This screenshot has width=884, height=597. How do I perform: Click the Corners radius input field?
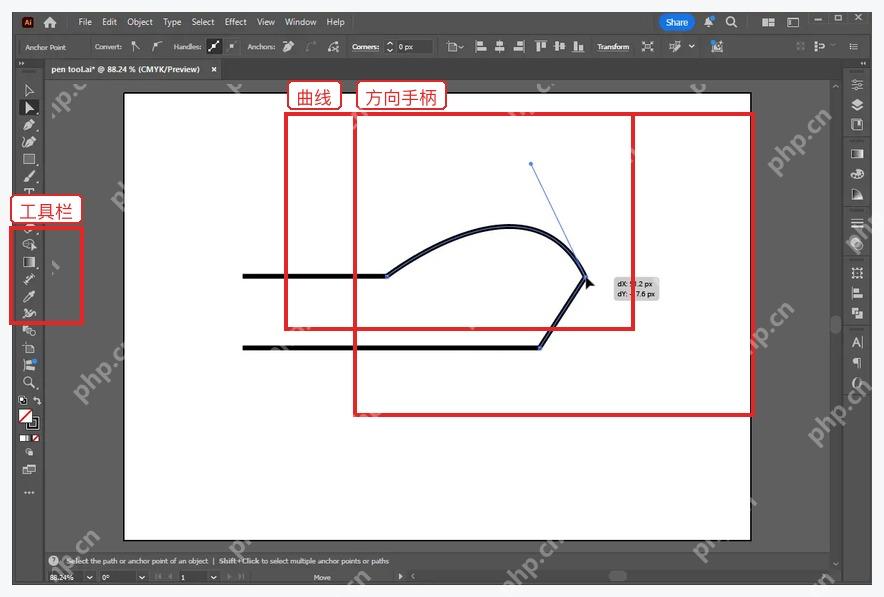pos(414,47)
